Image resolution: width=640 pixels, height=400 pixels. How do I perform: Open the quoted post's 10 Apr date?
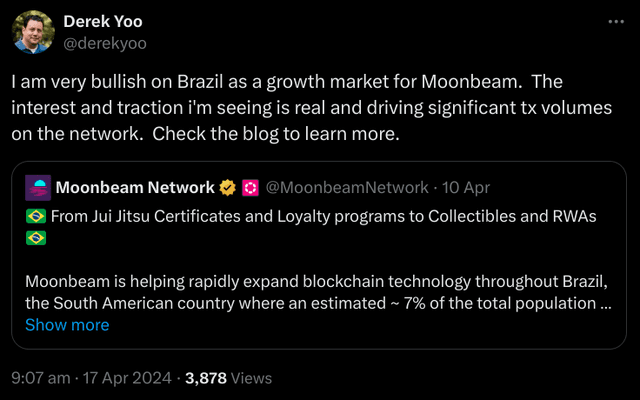464,187
